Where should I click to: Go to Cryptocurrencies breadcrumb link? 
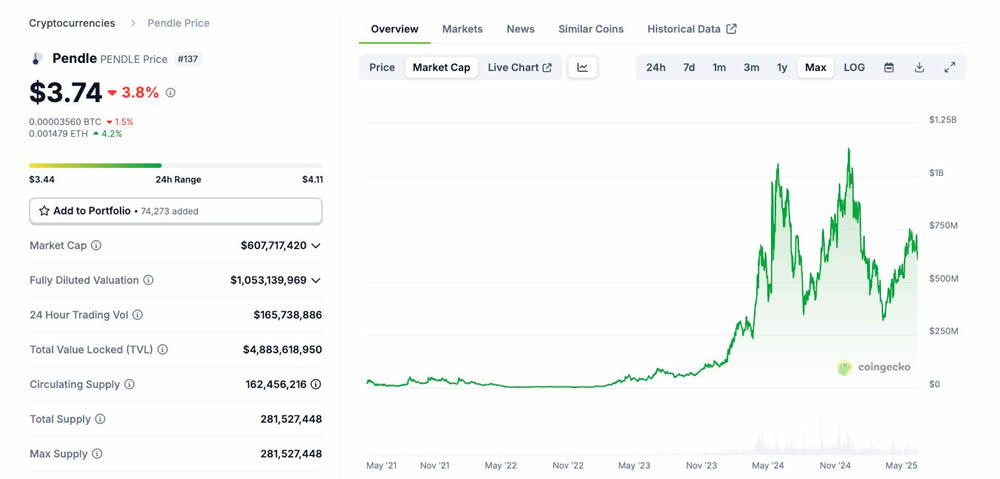click(x=72, y=23)
